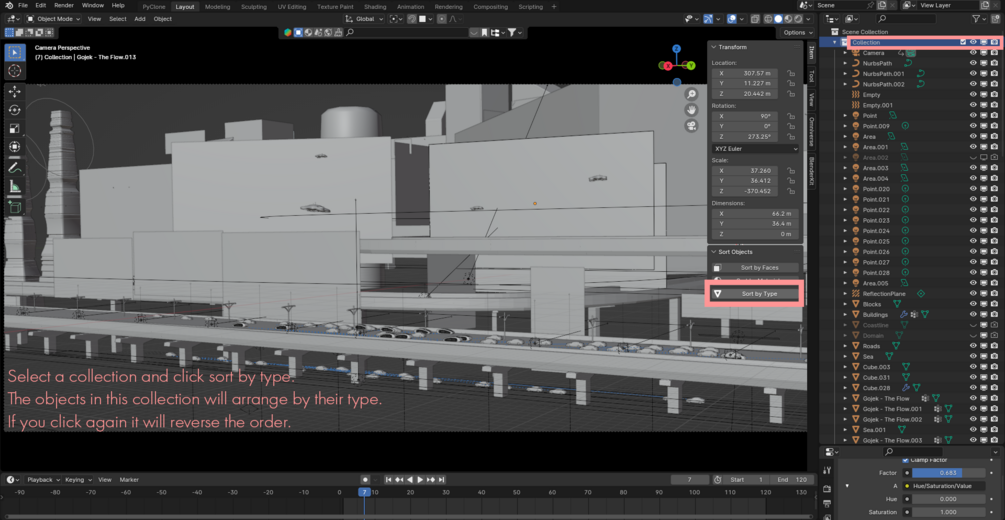Toggle visibility of the Buildings object

(x=973, y=315)
